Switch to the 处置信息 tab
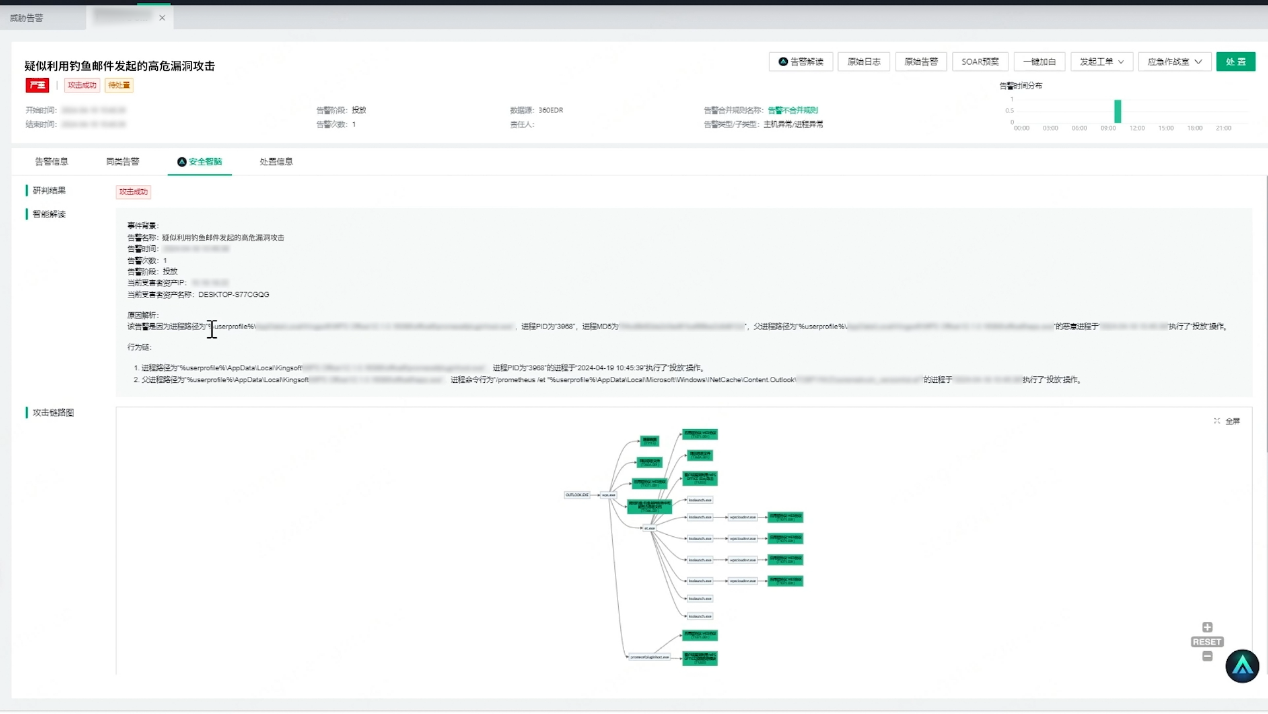 [276, 161]
